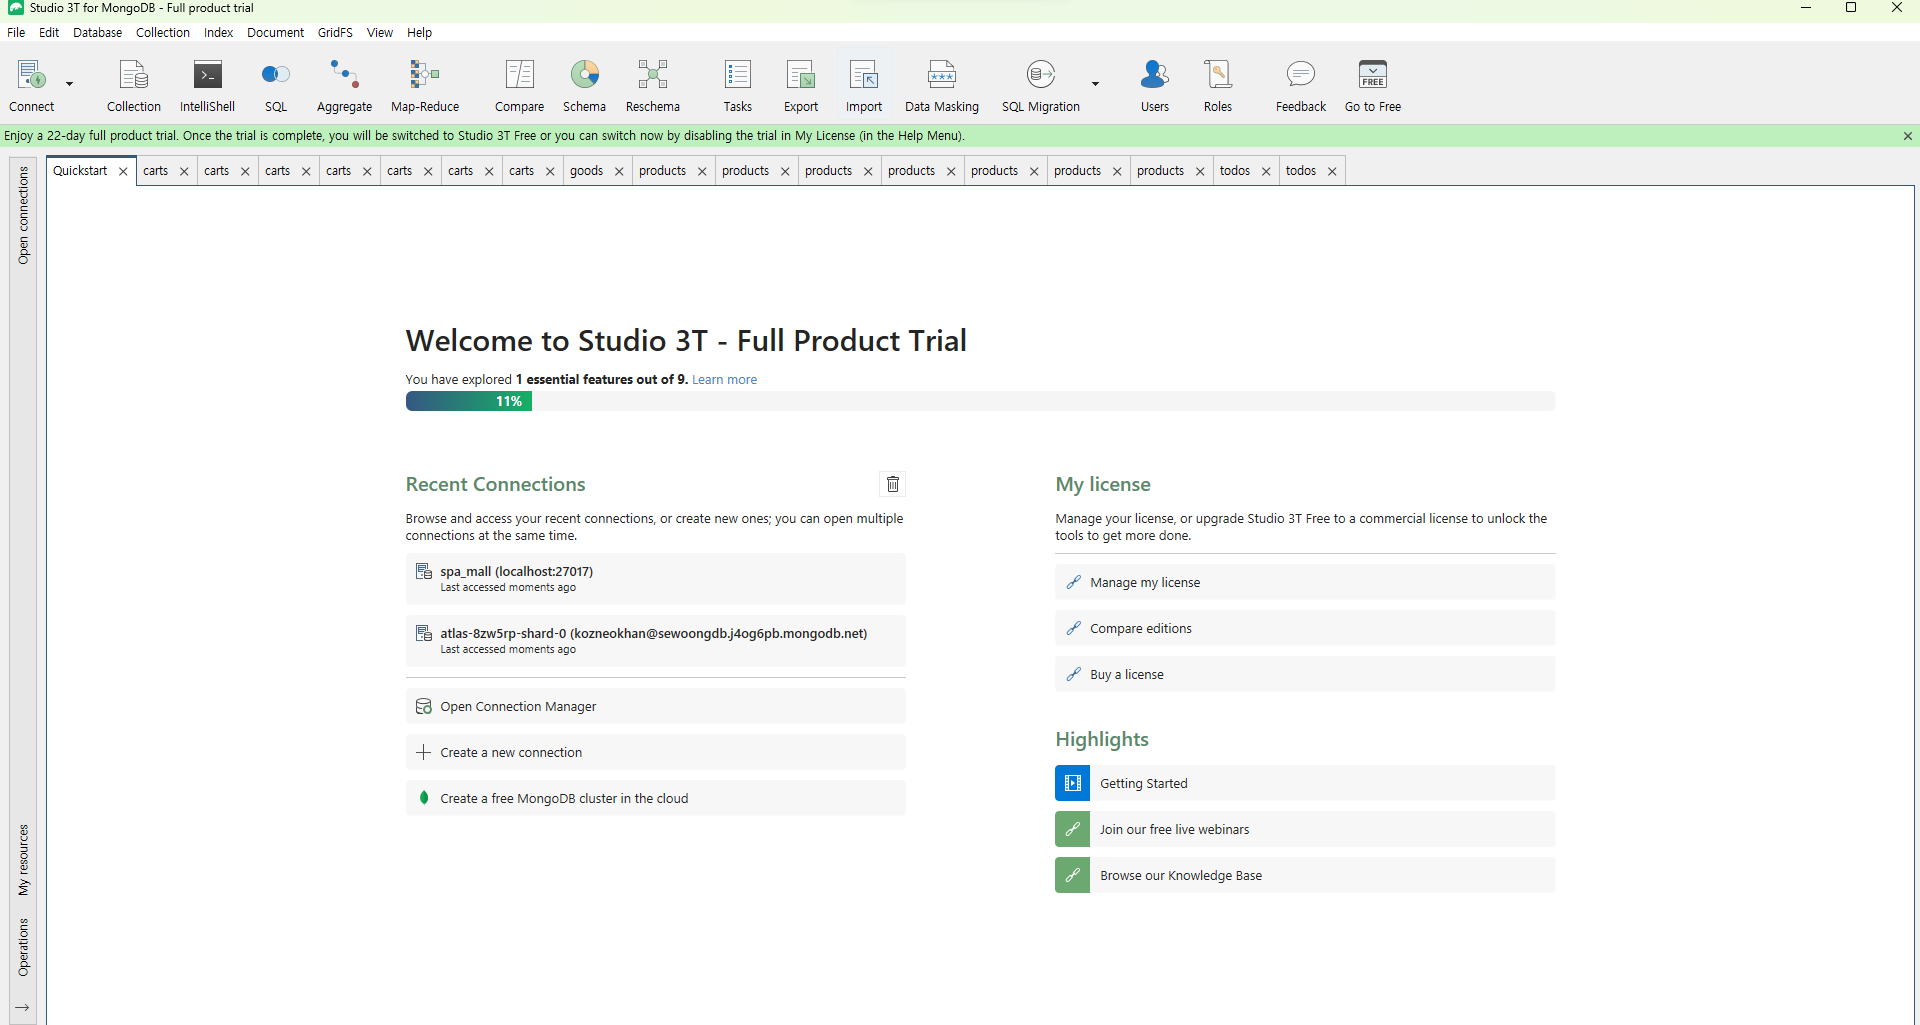Click the 11% features progress bar
The width and height of the screenshot is (1920, 1025).
[x=980, y=401]
